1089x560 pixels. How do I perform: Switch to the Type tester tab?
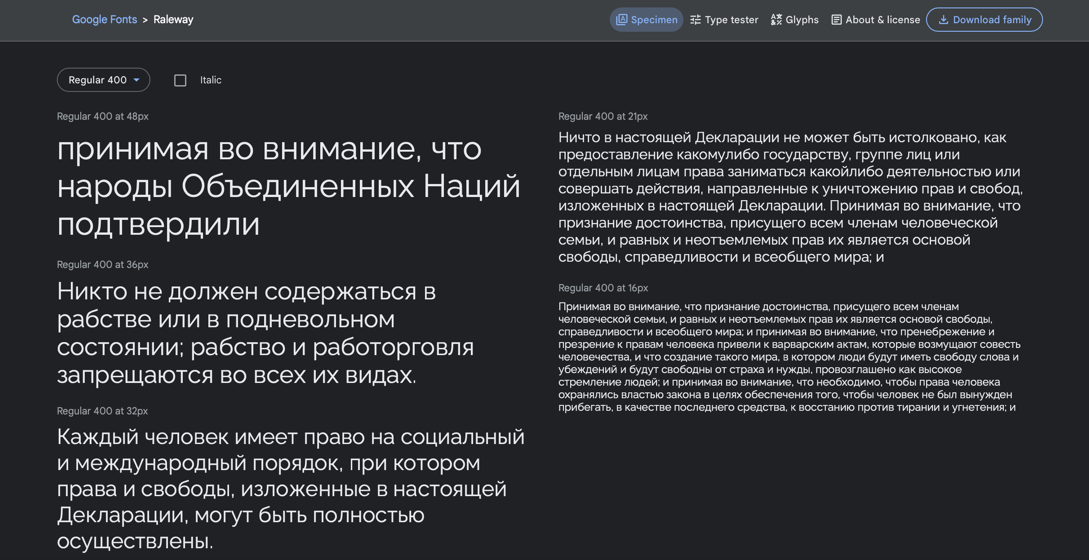(x=731, y=20)
